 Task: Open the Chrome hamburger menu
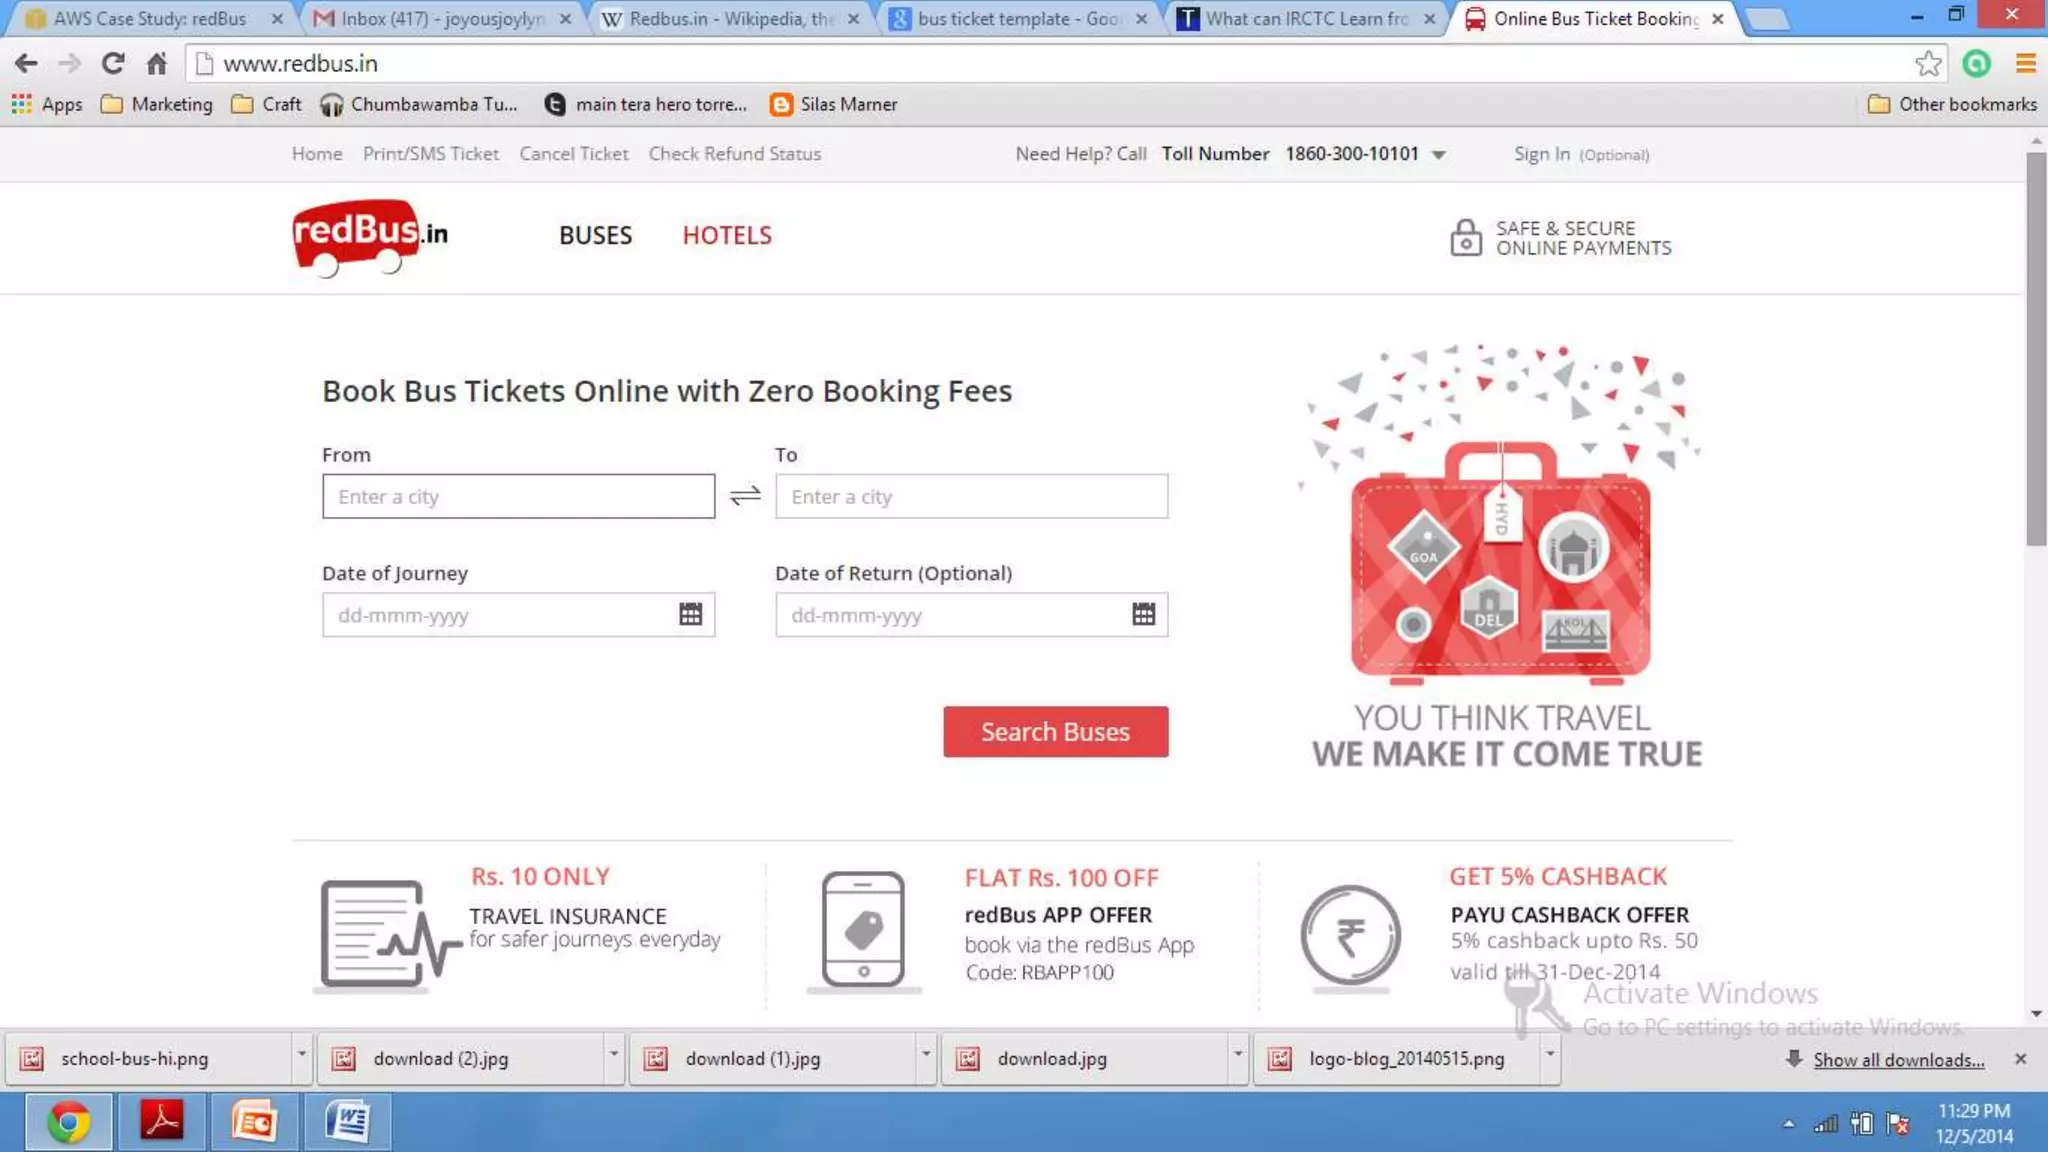tap(2026, 64)
